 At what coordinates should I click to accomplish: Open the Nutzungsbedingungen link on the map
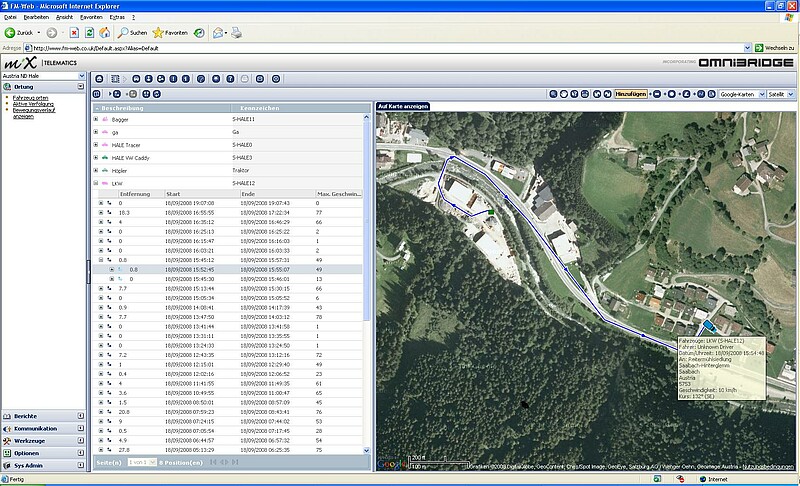coord(768,467)
